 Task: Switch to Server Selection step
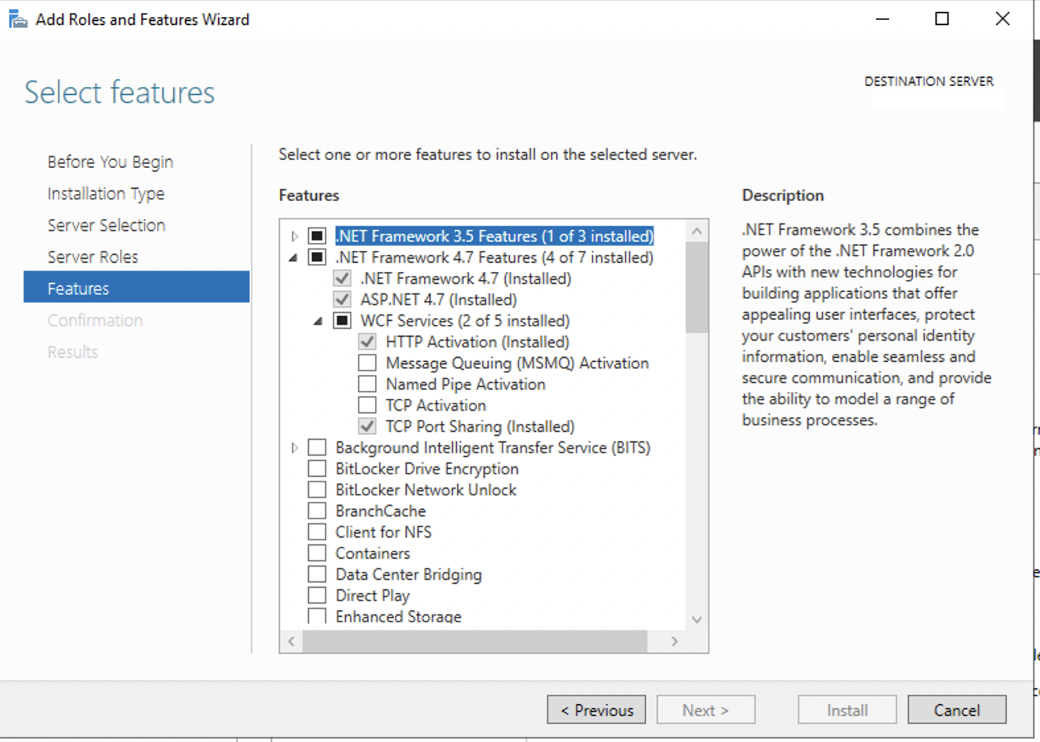pos(106,225)
